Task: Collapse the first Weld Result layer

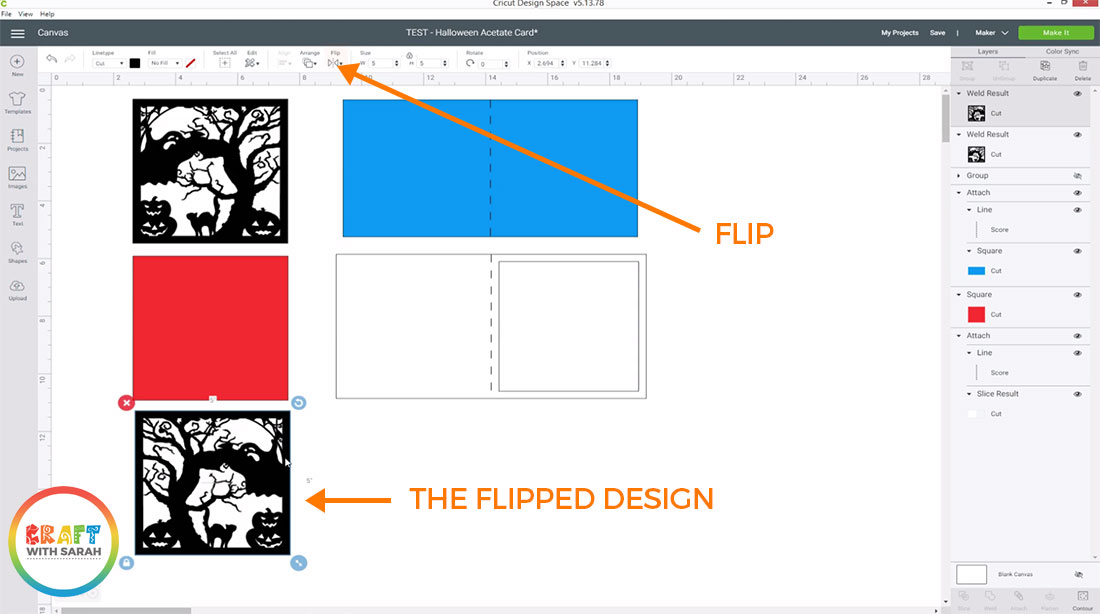Action: coord(959,93)
